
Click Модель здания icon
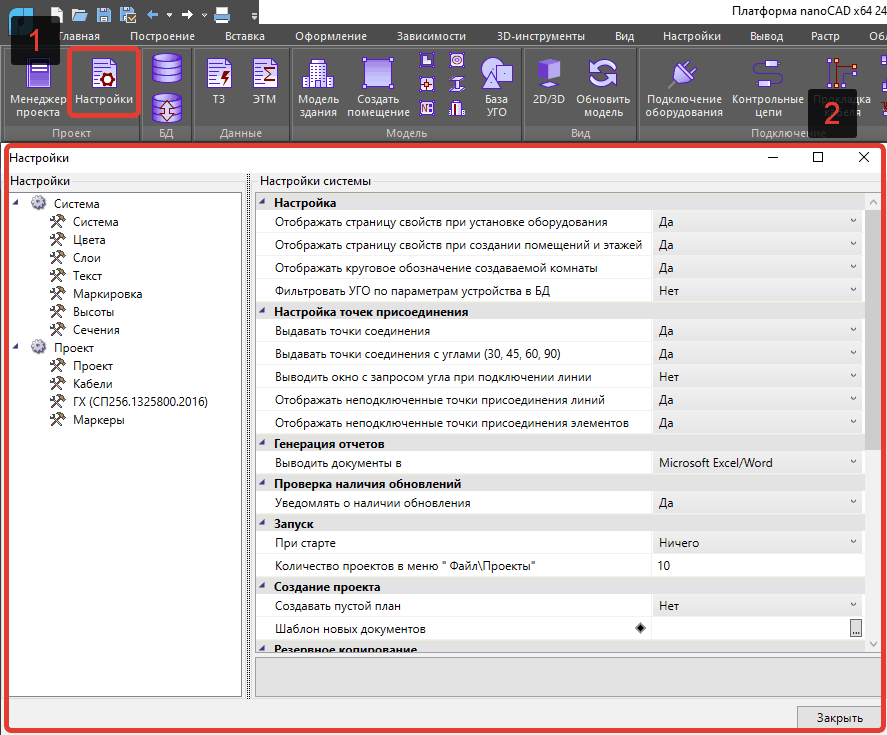(318, 86)
